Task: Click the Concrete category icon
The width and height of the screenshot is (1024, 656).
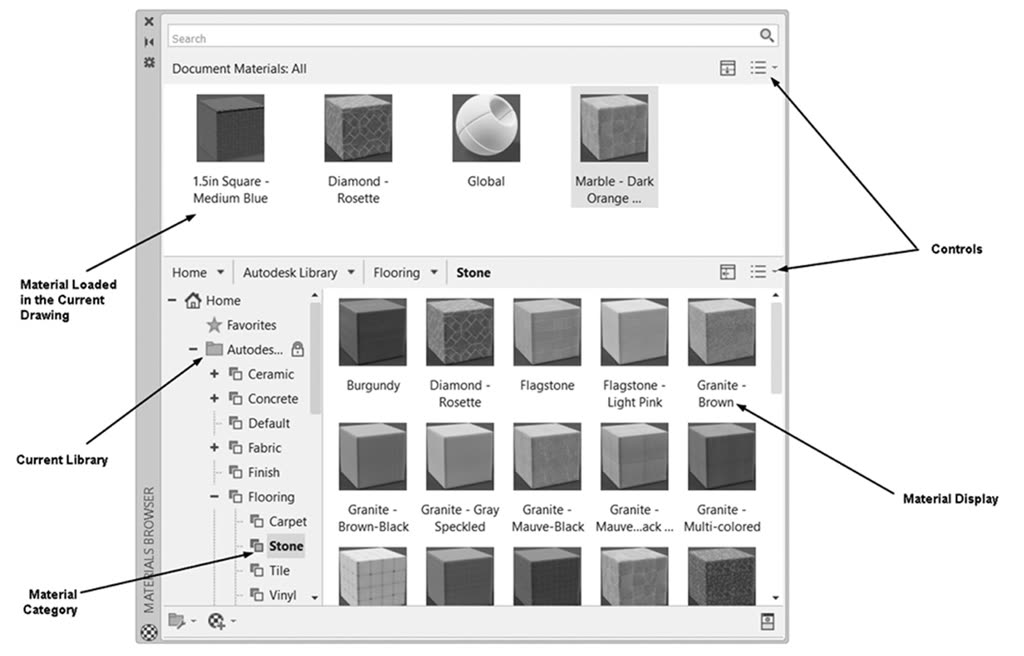Action: click(236, 399)
